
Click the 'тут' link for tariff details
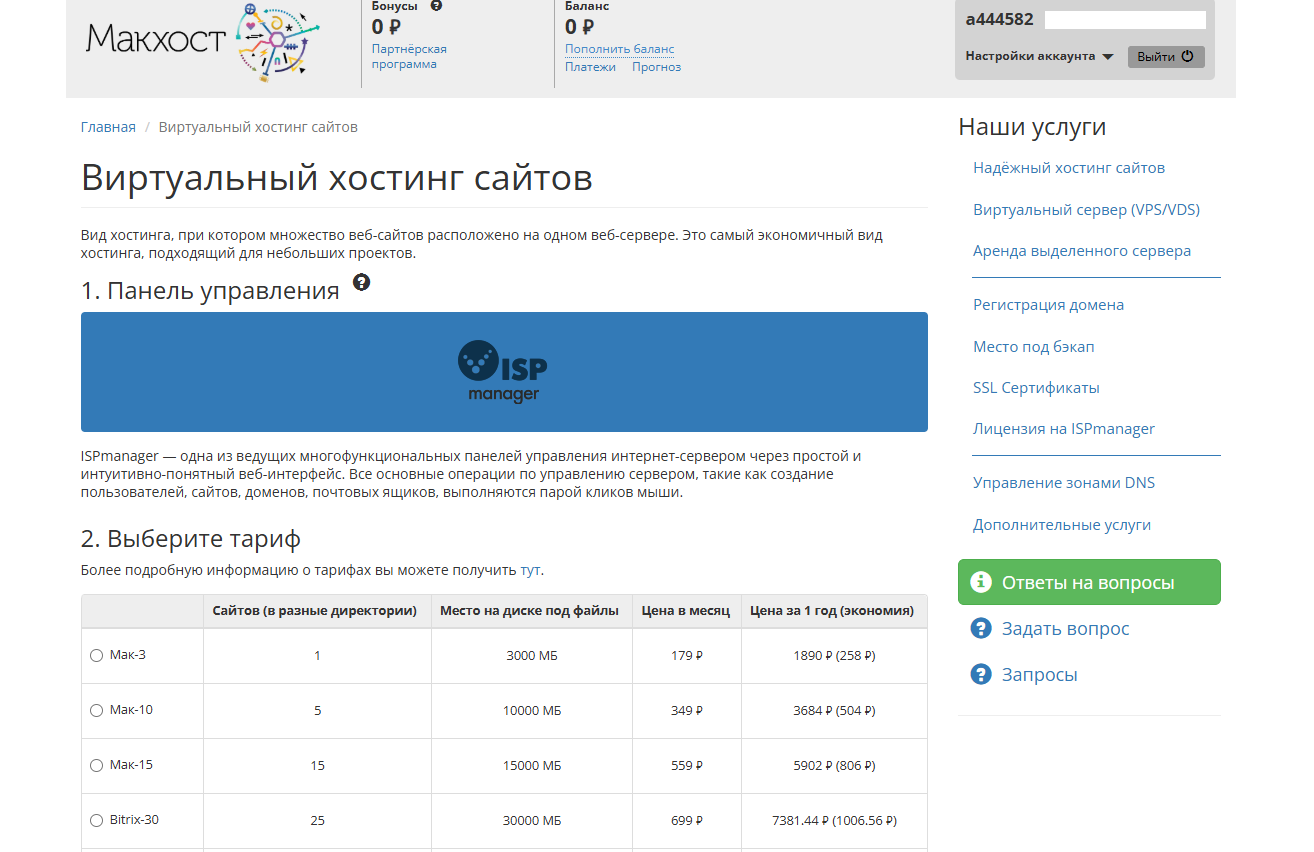[530, 570]
